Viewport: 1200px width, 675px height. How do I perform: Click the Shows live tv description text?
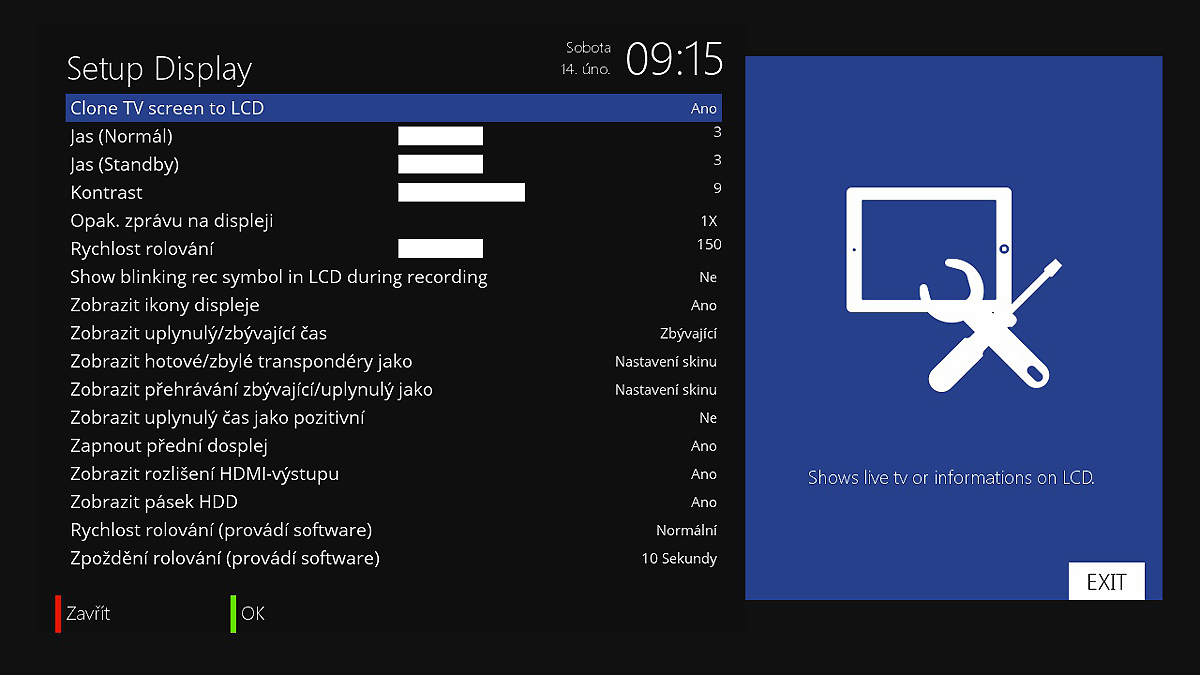click(x=951, y=478)
